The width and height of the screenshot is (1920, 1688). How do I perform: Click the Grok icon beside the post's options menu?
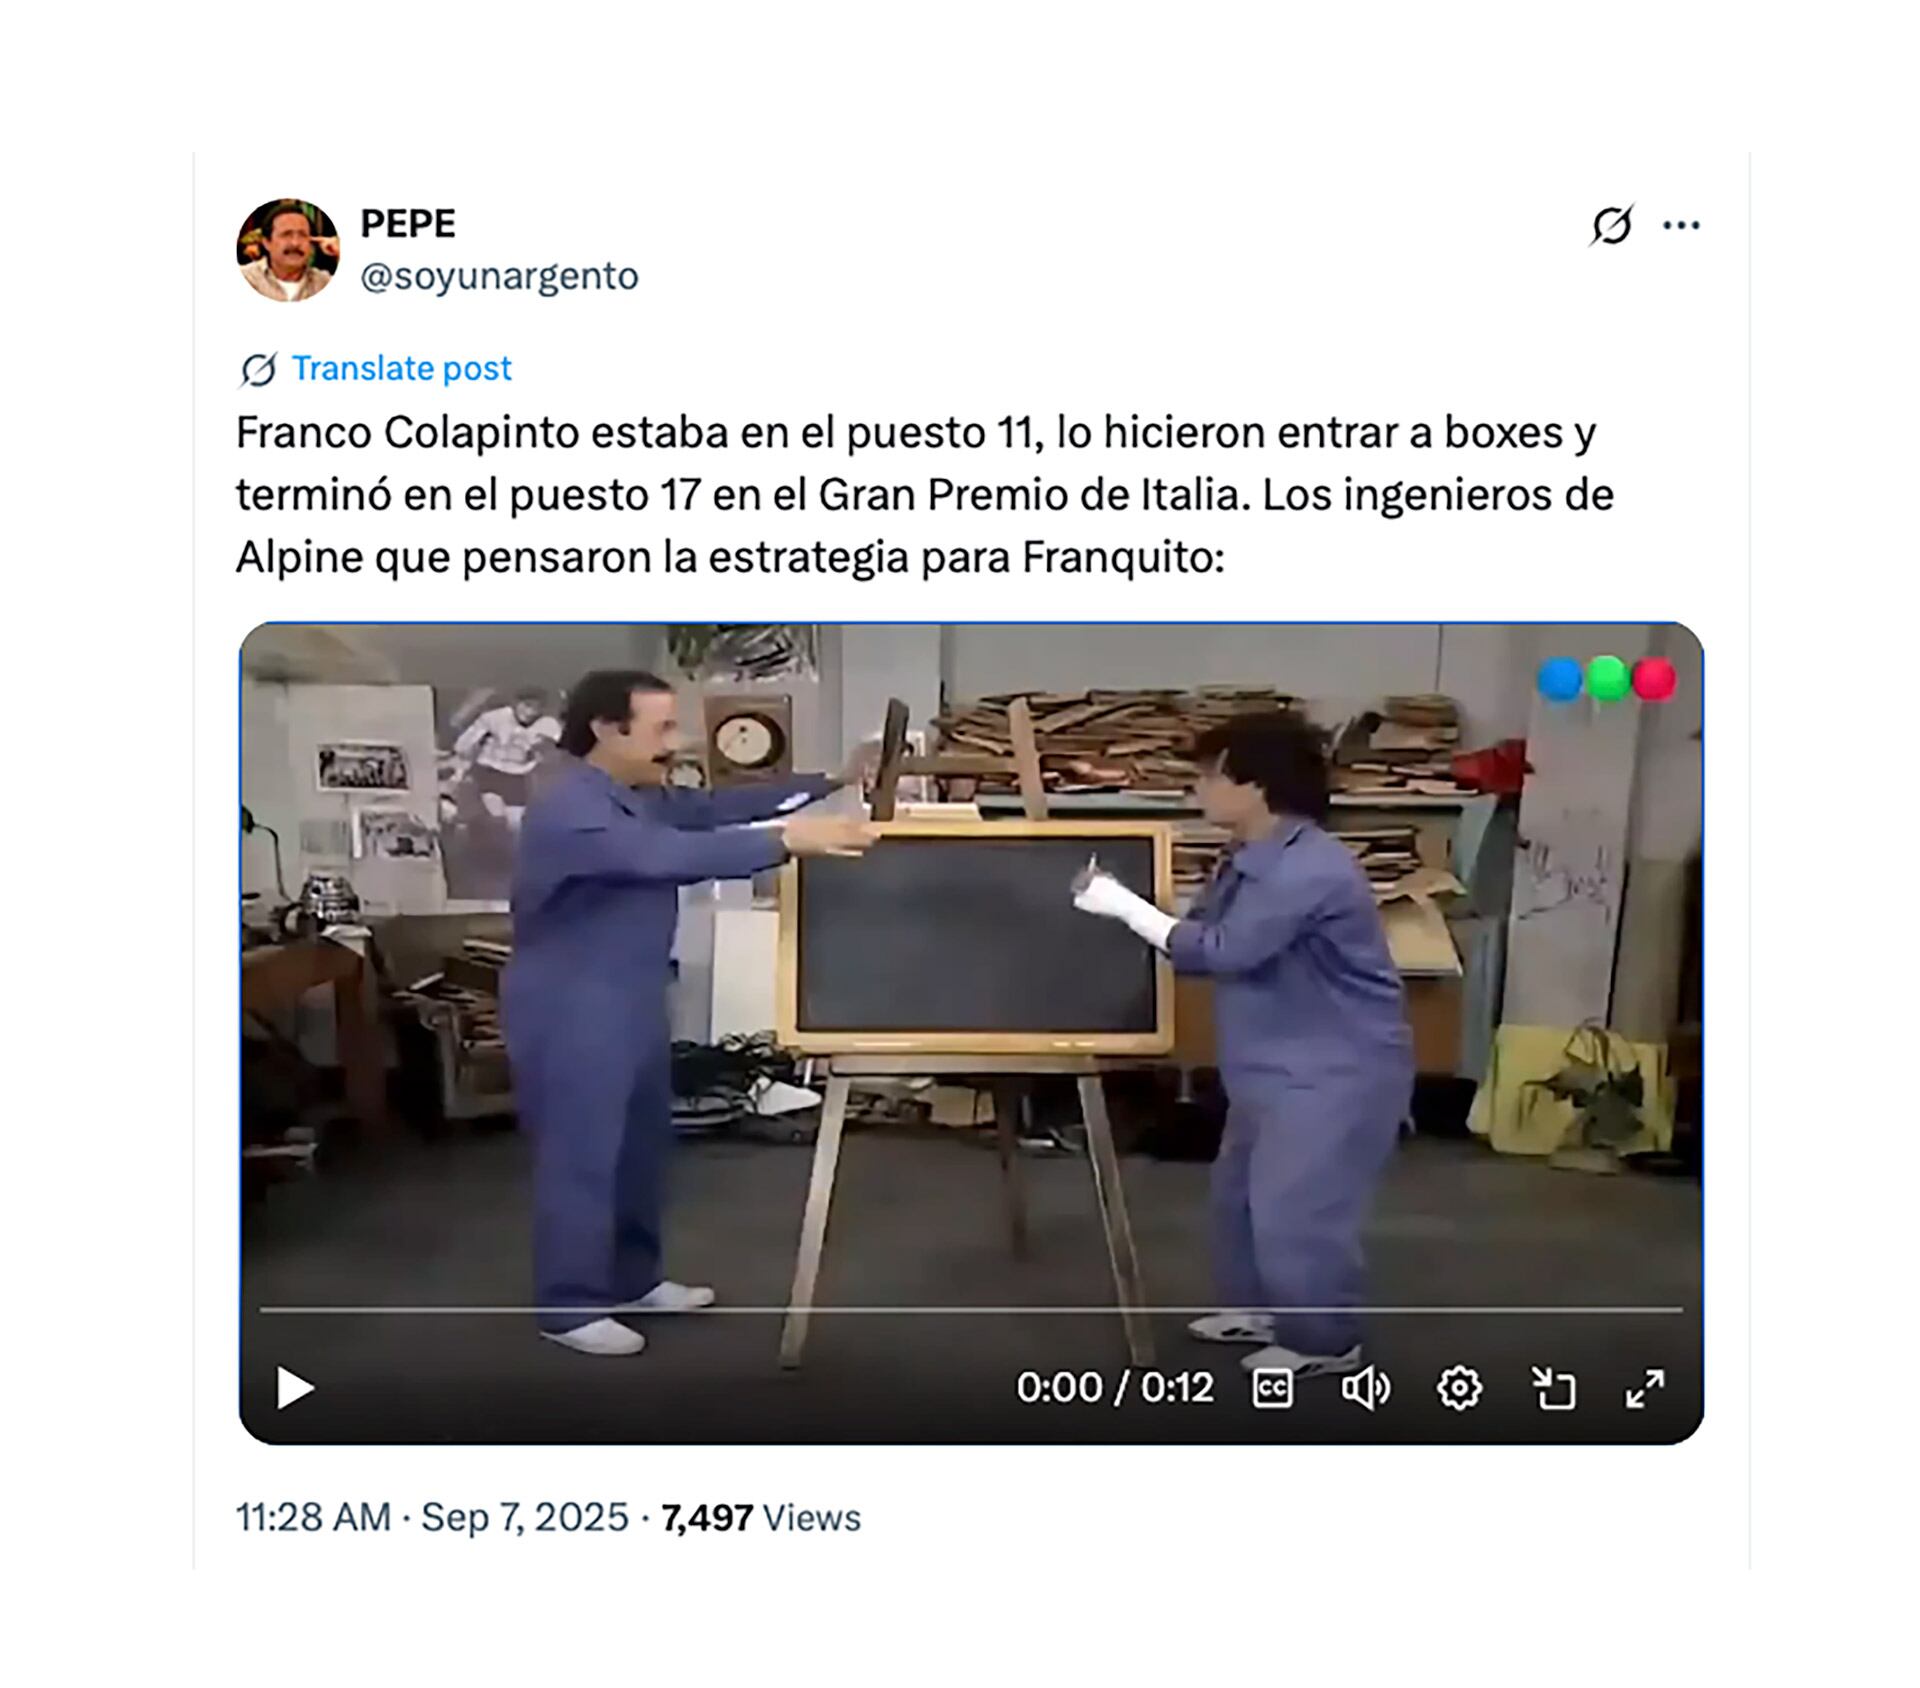pyautogui.click(x=1611, y=225)
